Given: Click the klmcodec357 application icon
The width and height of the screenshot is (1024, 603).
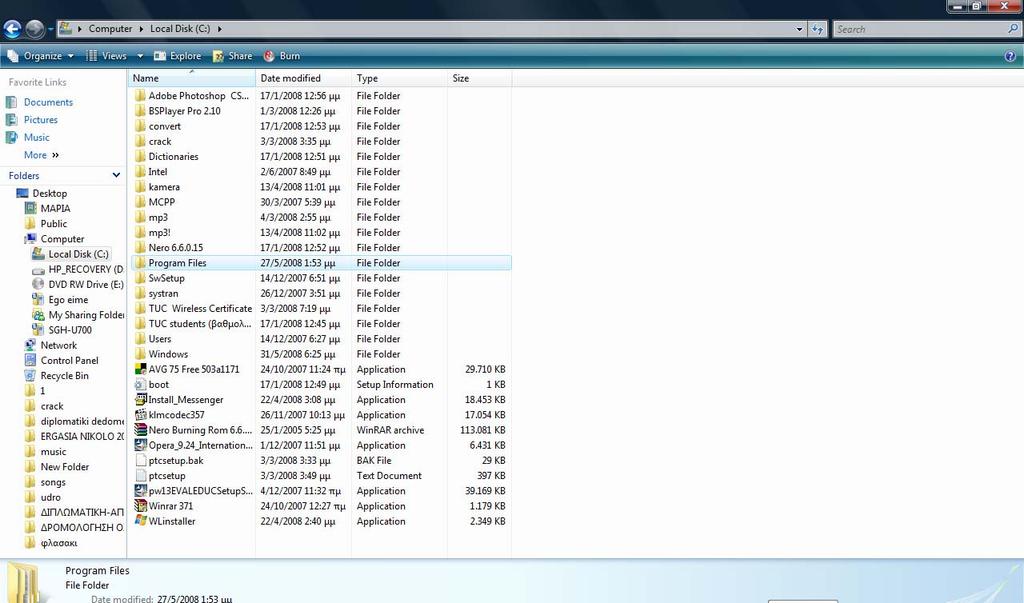Looking at the screenshot, I should pos(140,415).
